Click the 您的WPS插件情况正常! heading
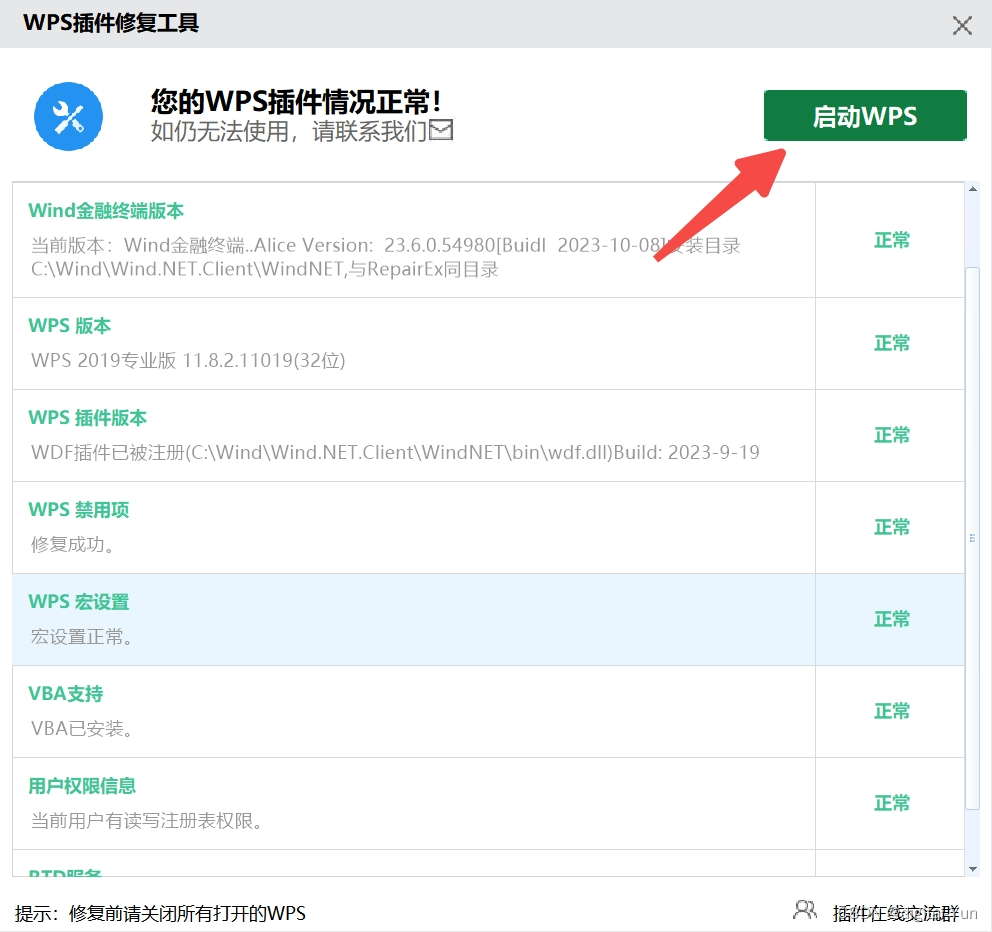Viewport: 992px width, 932px height. coord(295,101)
